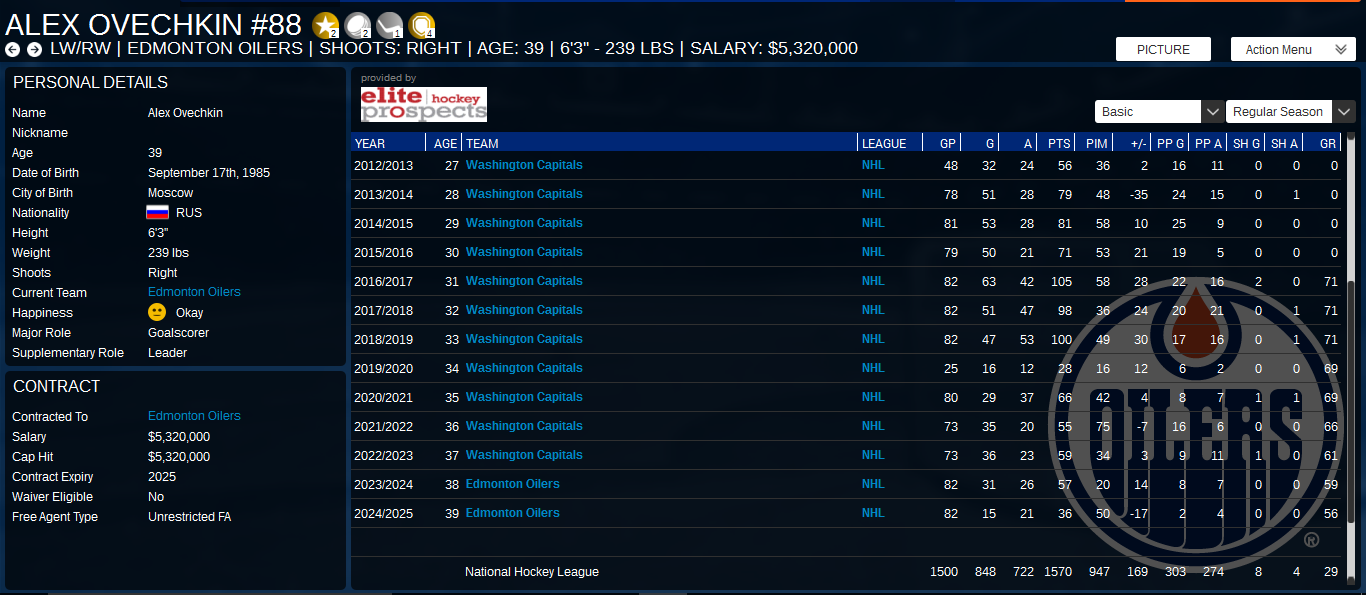Click NHL league link for 2012/2013
The image size is (1366, 595).
point(873,165)
